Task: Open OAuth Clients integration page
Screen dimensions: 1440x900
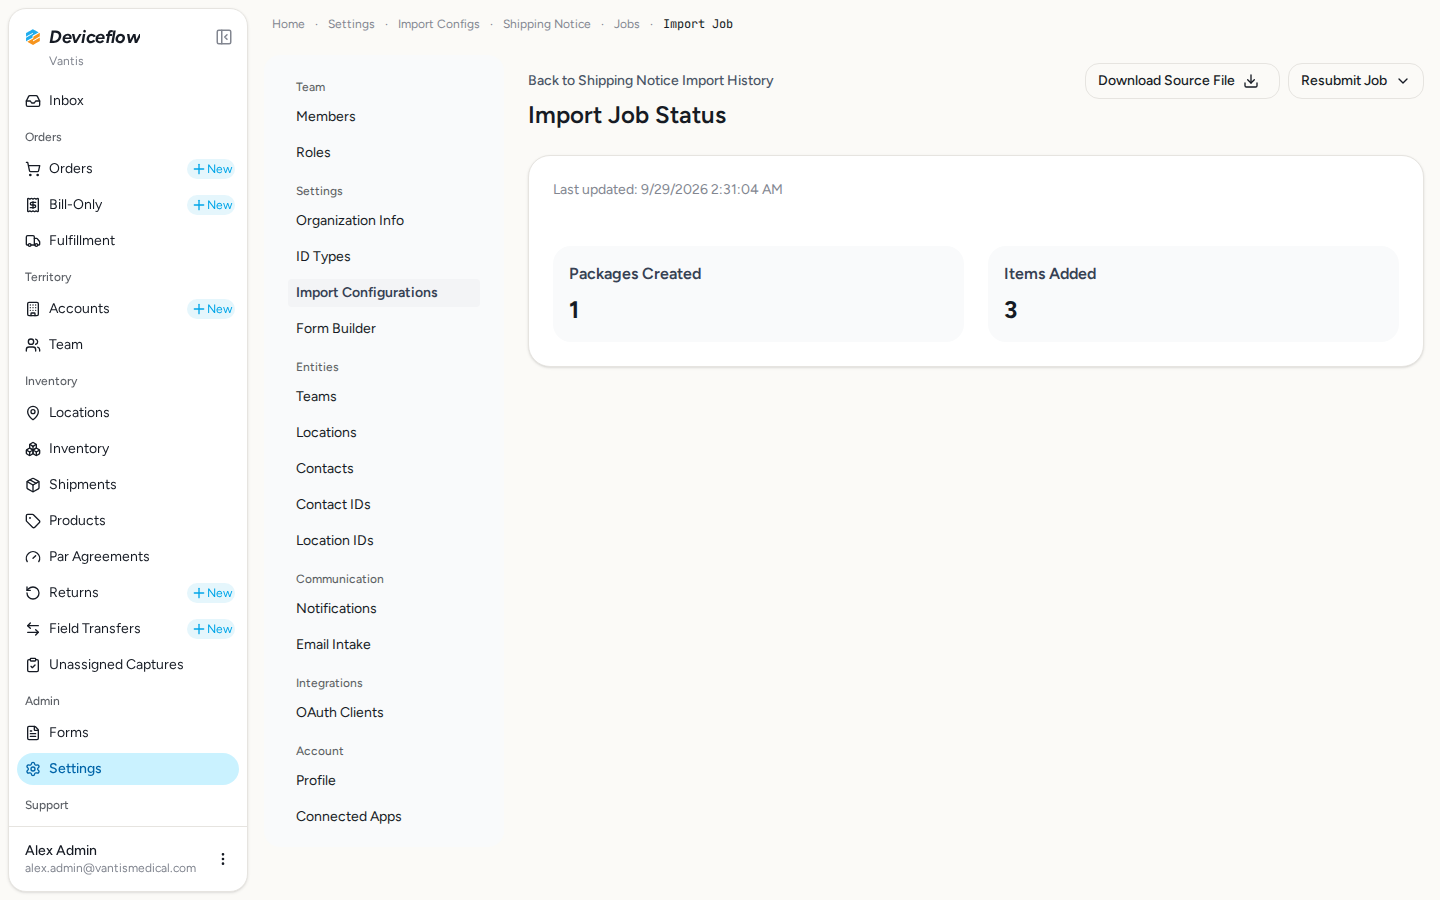Action: [384, 713]
